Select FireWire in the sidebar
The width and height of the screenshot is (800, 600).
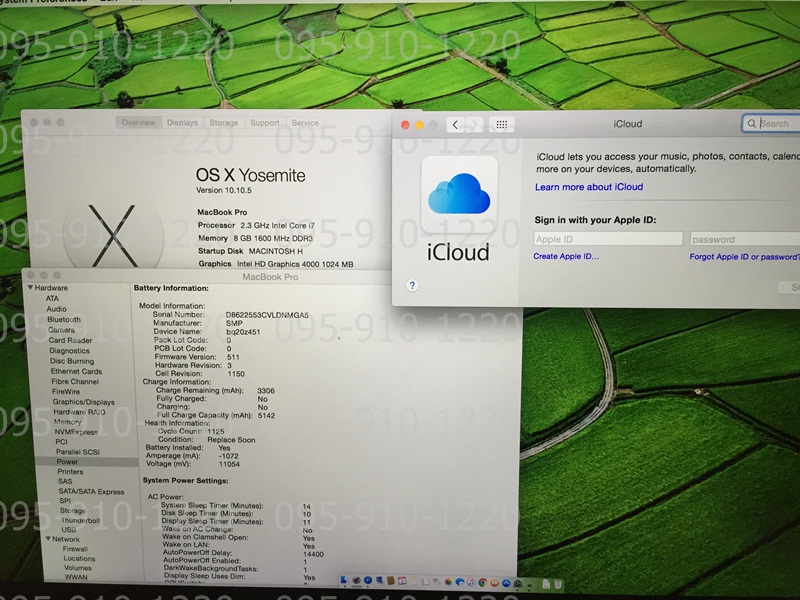66,392
